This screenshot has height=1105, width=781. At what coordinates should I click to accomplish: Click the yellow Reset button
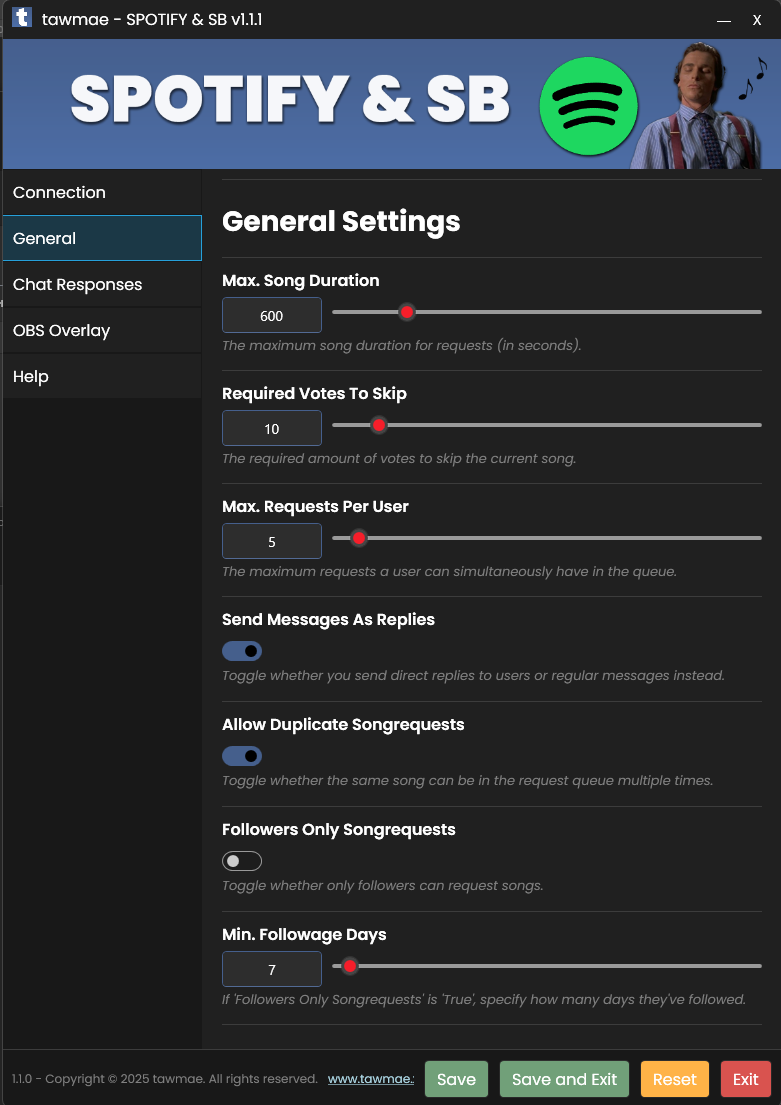point(675,1079)
